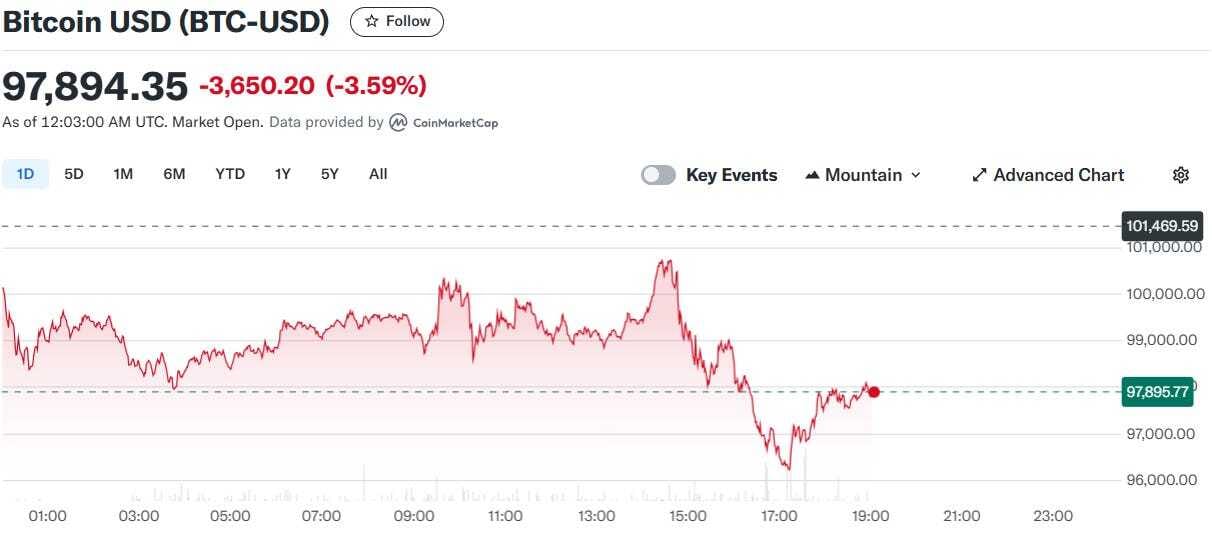
Task: Switch chart to YTD range
Action: (x=230, y=174)
